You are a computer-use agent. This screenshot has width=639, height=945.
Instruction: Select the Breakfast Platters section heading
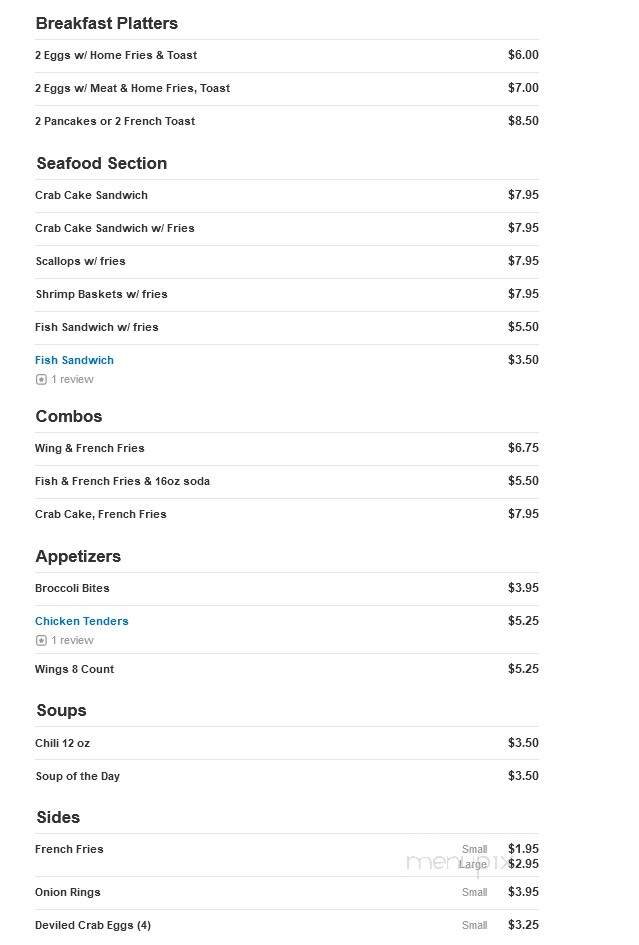(x=107, y=23)
